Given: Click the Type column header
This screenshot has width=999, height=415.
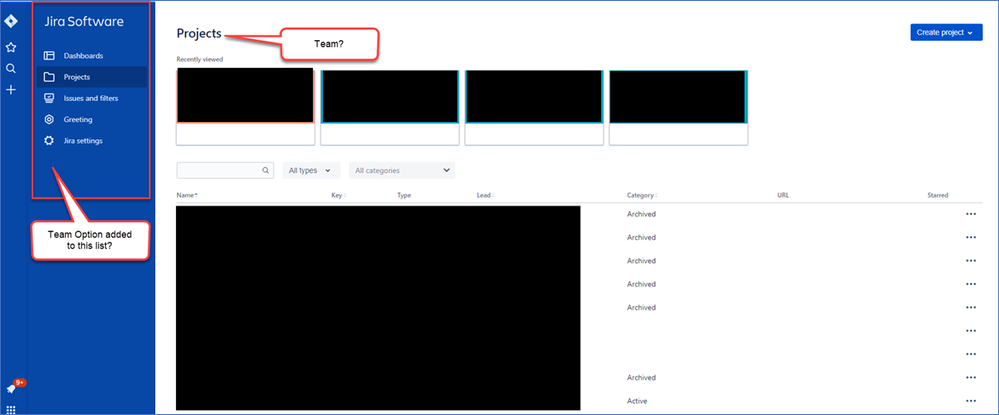Looking at the screenshot, I should (x=404, y=195).
